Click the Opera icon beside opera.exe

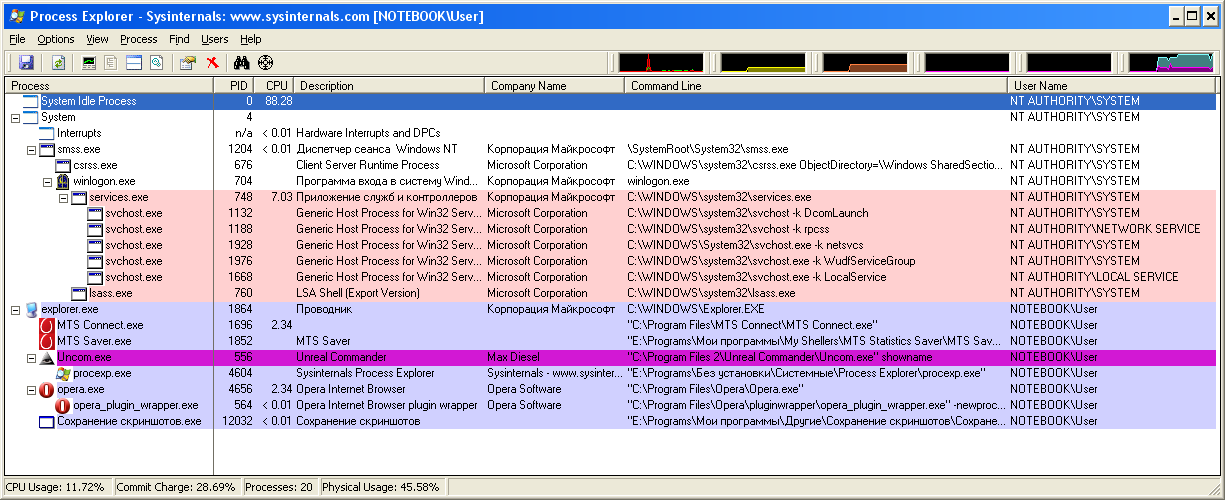(x=46, y=389)
